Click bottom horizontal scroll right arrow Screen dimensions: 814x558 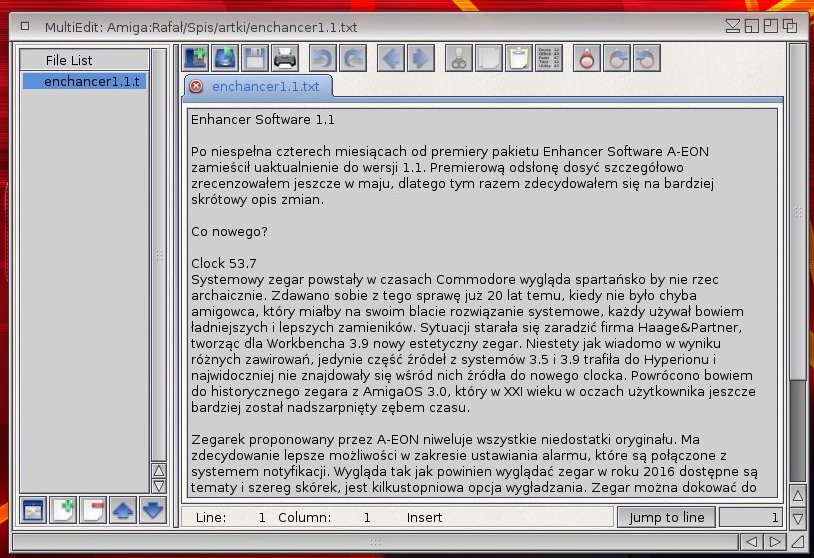tap(775, 542)
